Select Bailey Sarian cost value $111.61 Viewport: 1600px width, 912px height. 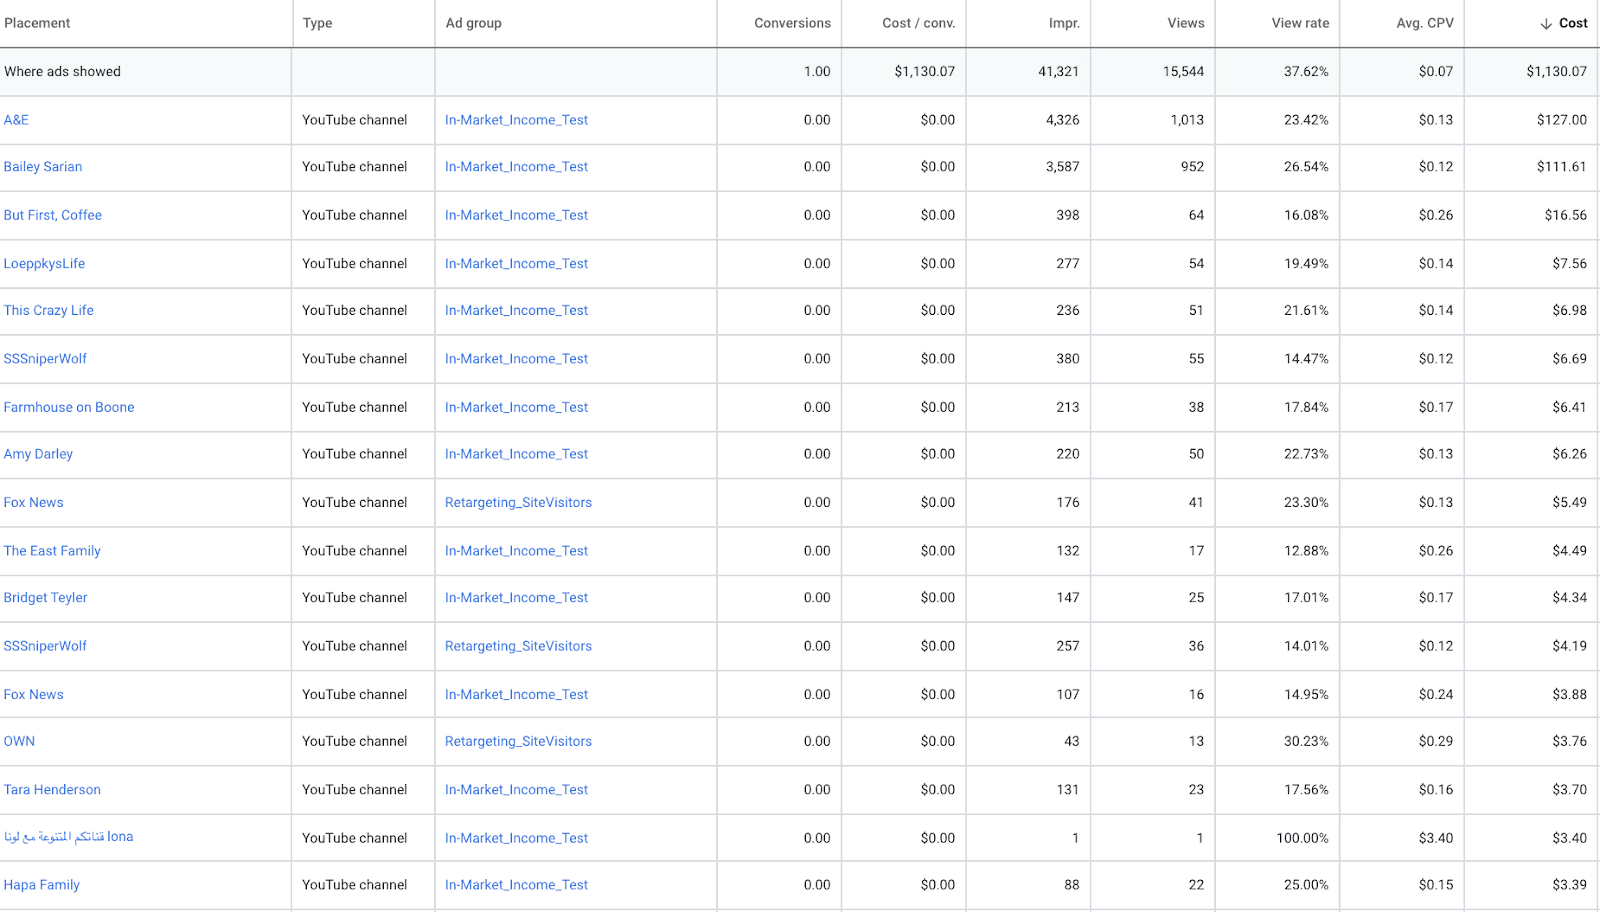click(1562, 167)
